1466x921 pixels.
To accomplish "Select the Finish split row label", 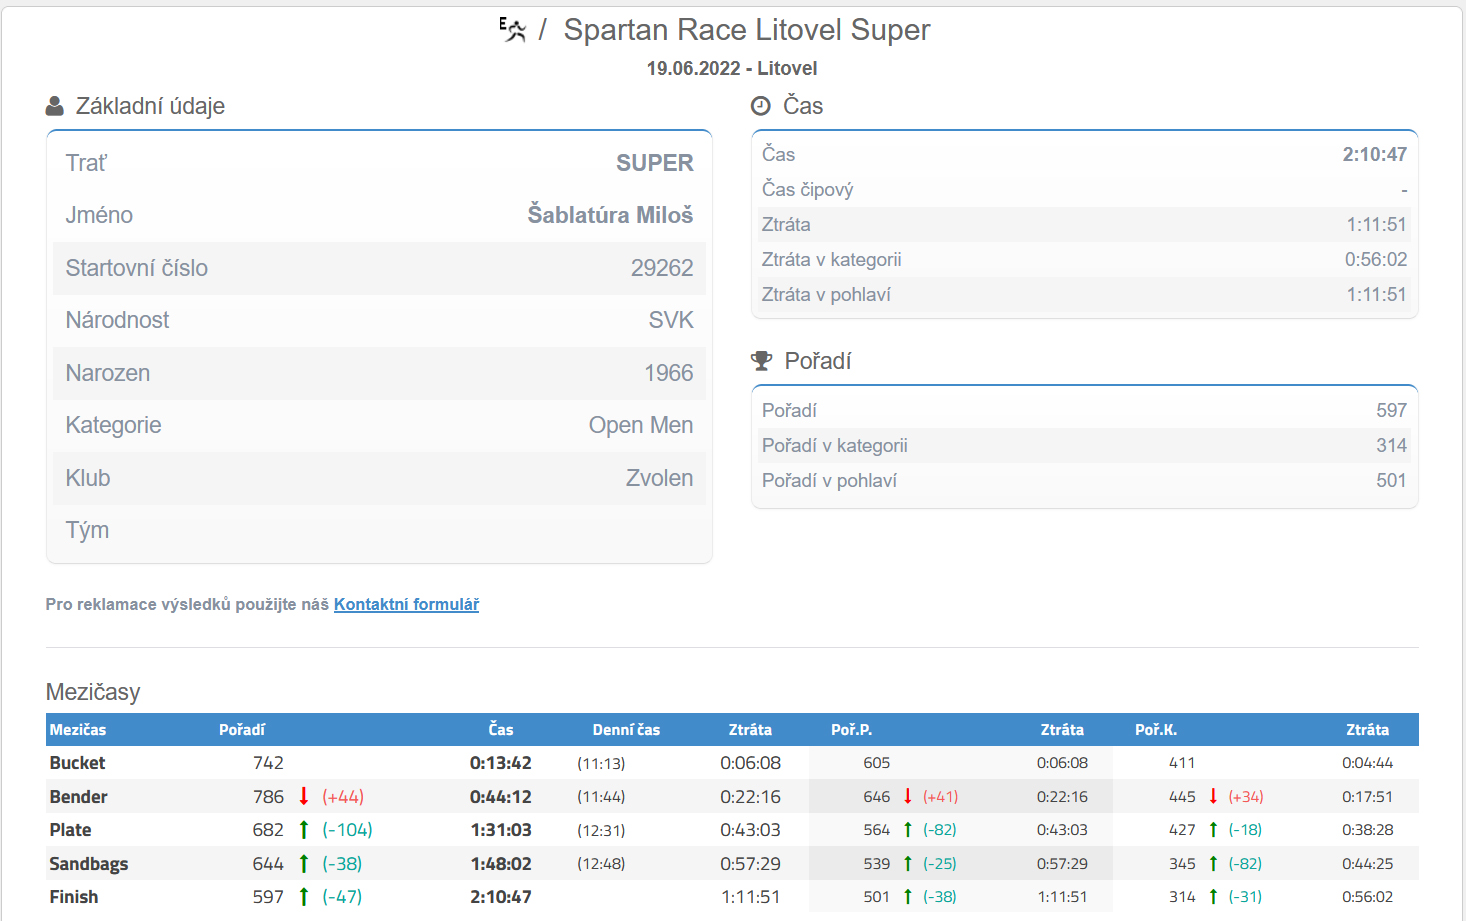I will point(74,897).
